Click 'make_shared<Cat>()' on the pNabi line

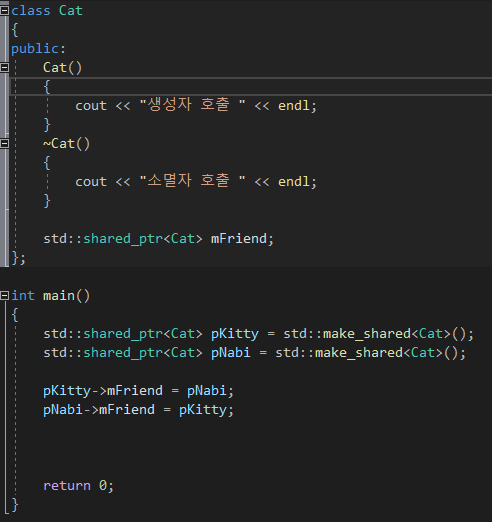click(x=386, y=353)
